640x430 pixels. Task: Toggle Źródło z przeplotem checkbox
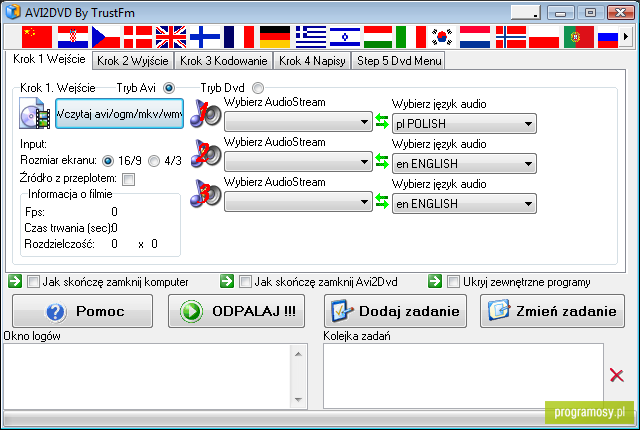(129, 179)
